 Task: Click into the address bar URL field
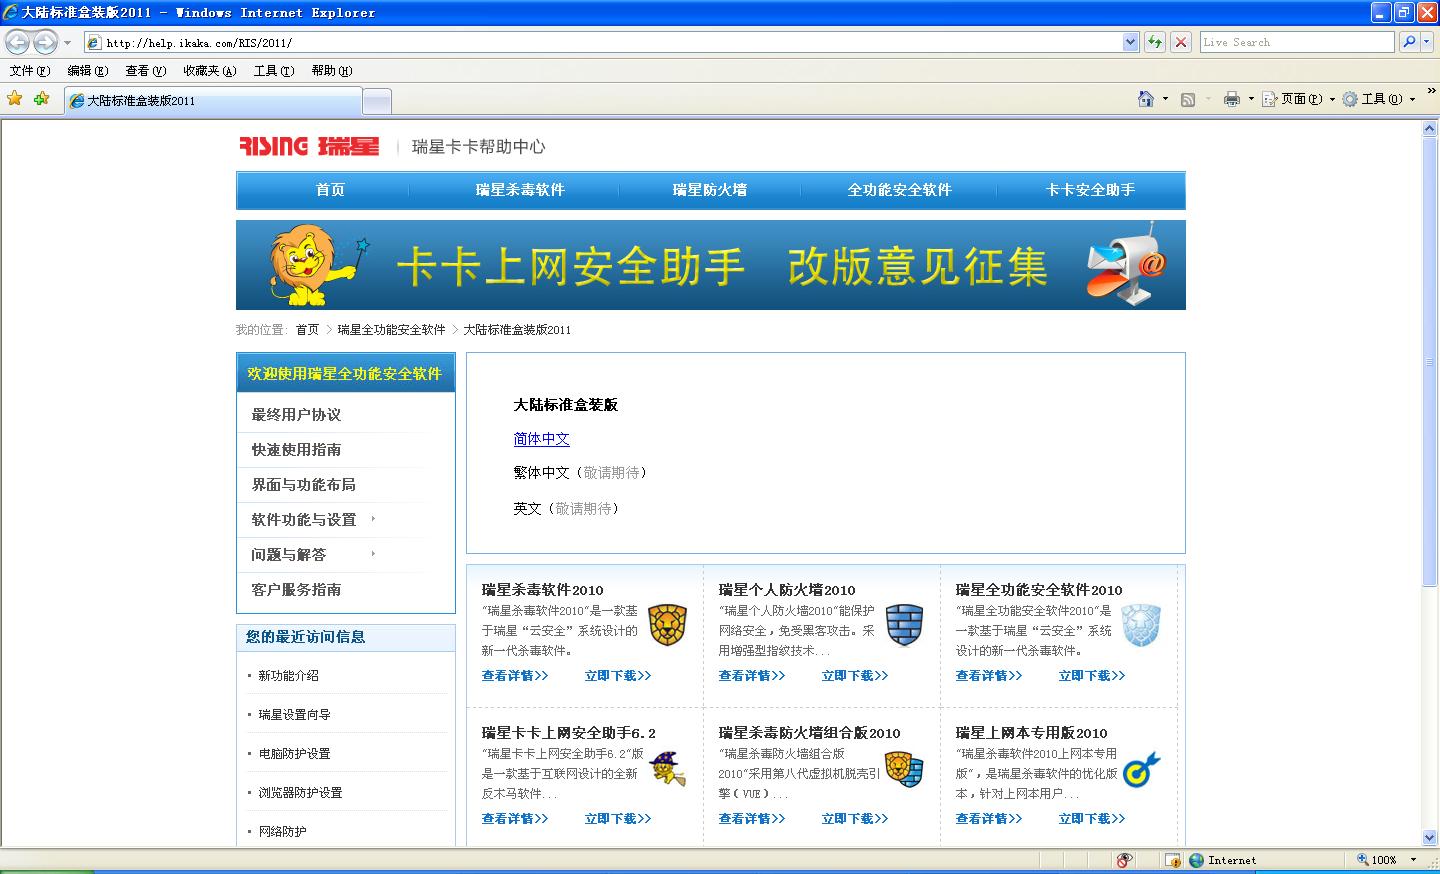[x=603, y=42]
